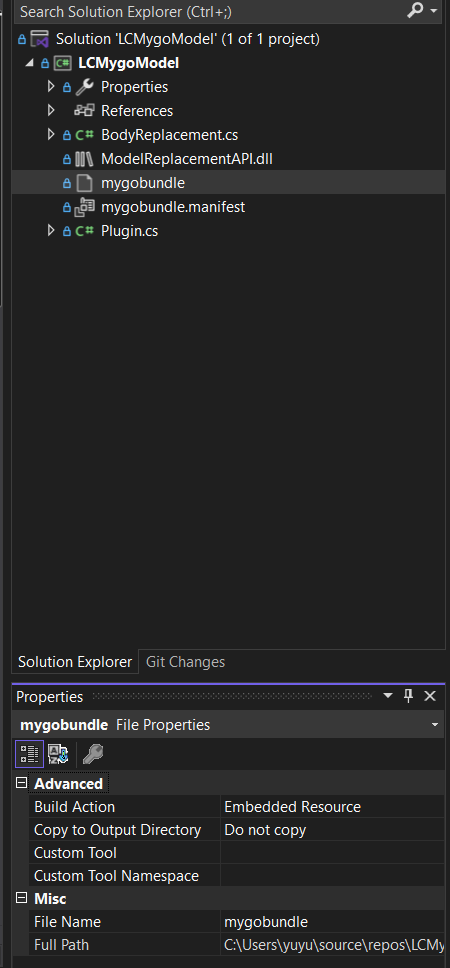Image resolution: width=450 pixels, height=968 pixels.
Task: Select Copy to Output Directory property label
Action: pyautogui.click(x=117, y=830)
